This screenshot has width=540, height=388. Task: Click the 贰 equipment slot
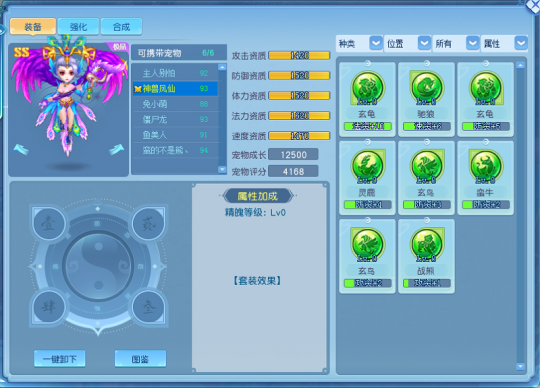coord(149,224)
